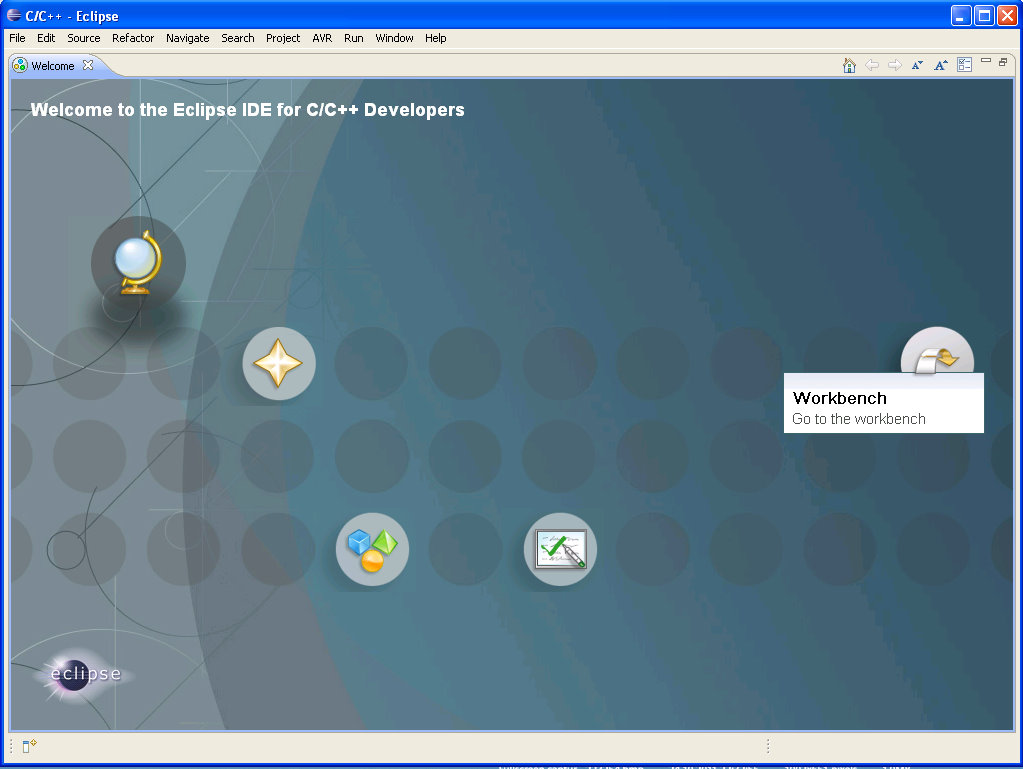Open the File menu
Image resolution: width=1023 pixels, height=769 pixels.
(x=17, y=38)
